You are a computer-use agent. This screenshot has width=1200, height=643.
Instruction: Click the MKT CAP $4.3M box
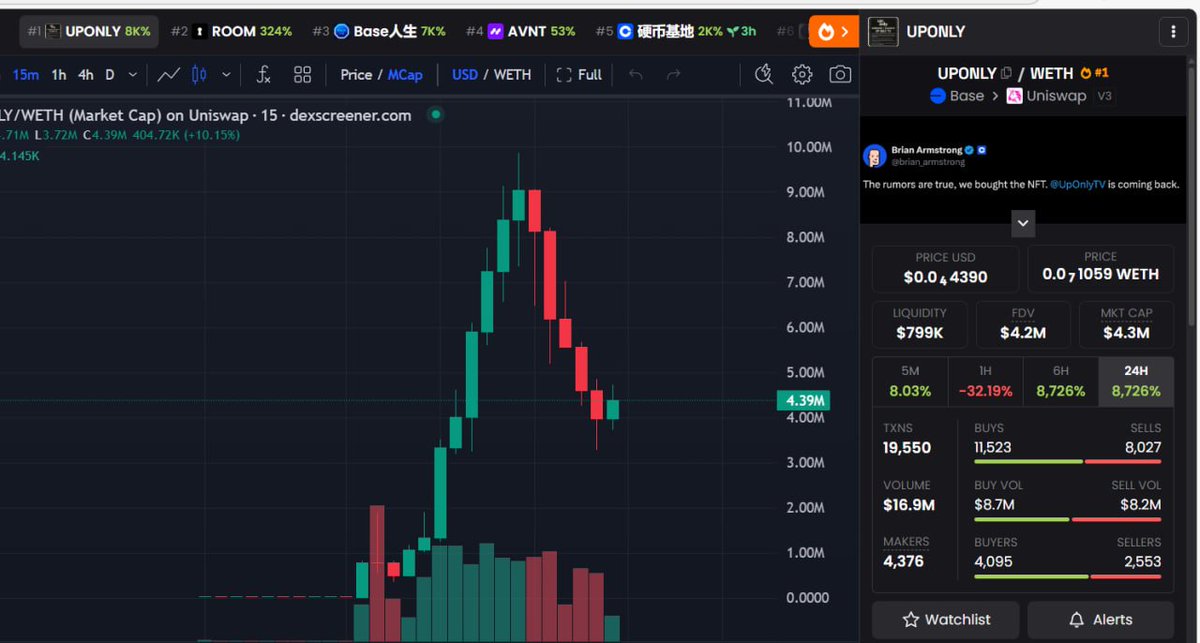coord(1127,324)
